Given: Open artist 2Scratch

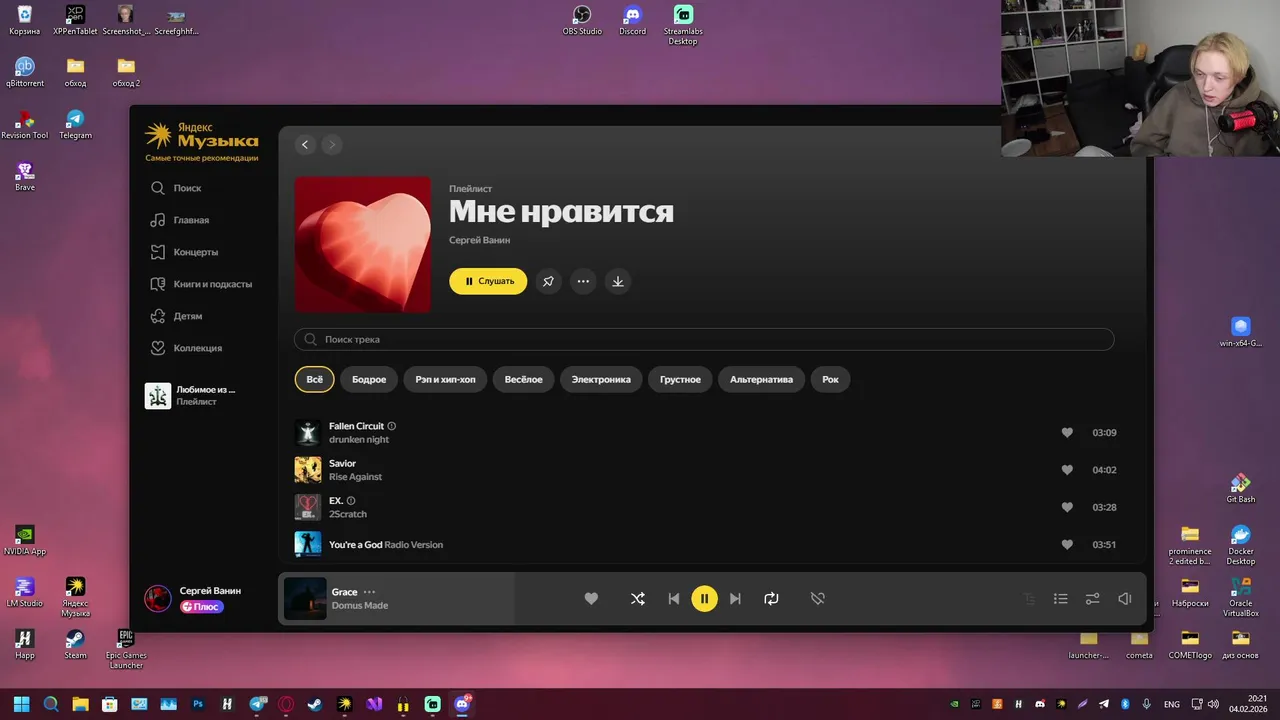Looking at the screenshot, I should click(348, 514).
